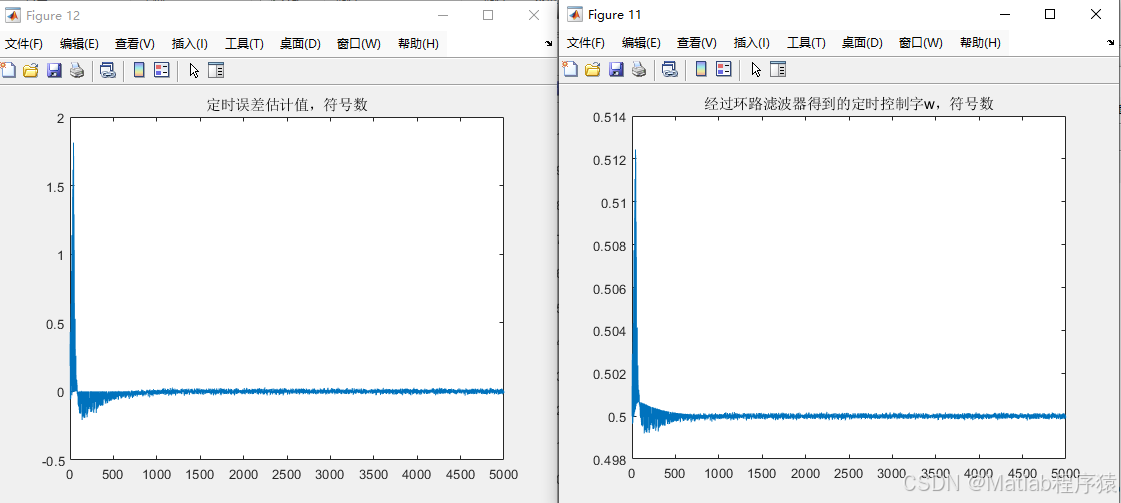Click MATLAB logo icon in Figure 11 title bar

tap(575, 14)
